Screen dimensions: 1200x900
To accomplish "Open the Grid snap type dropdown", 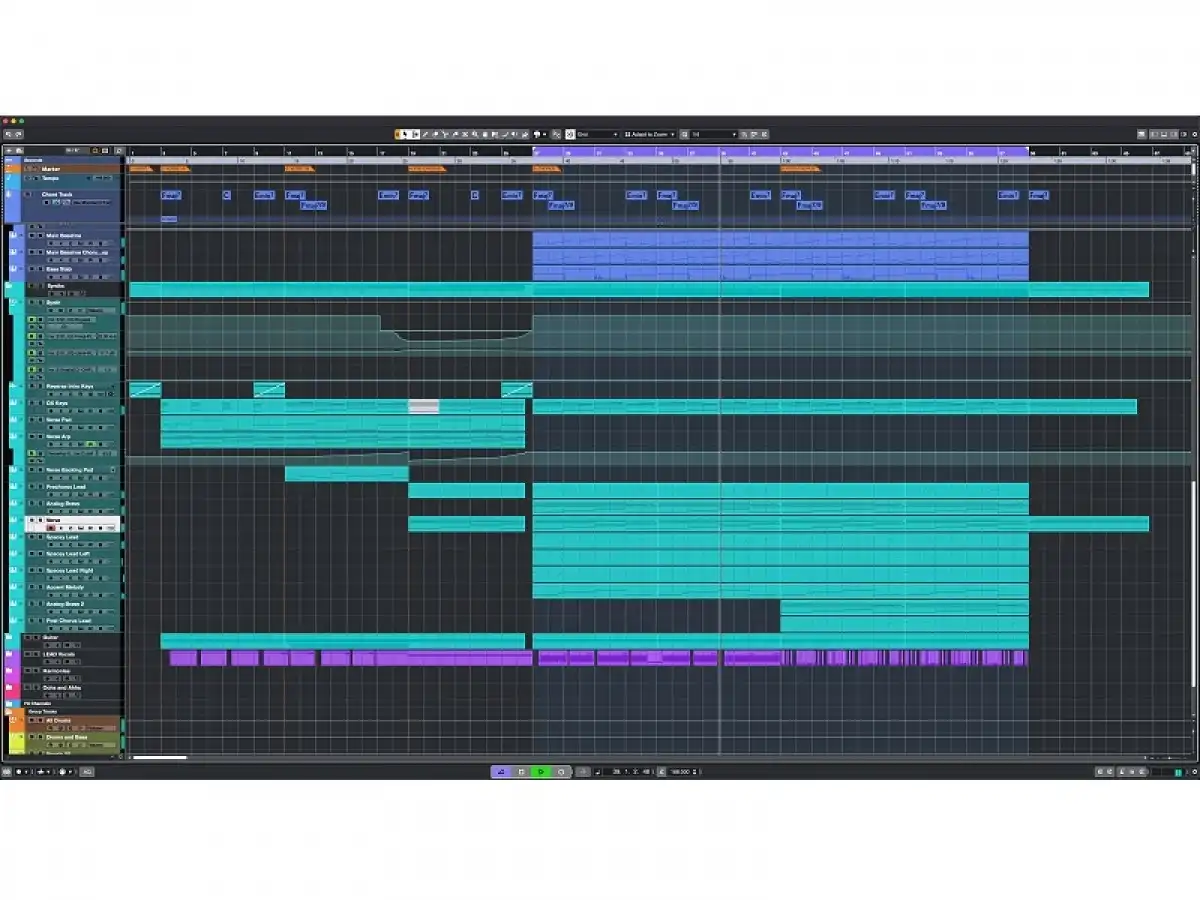I will [597, 134].
